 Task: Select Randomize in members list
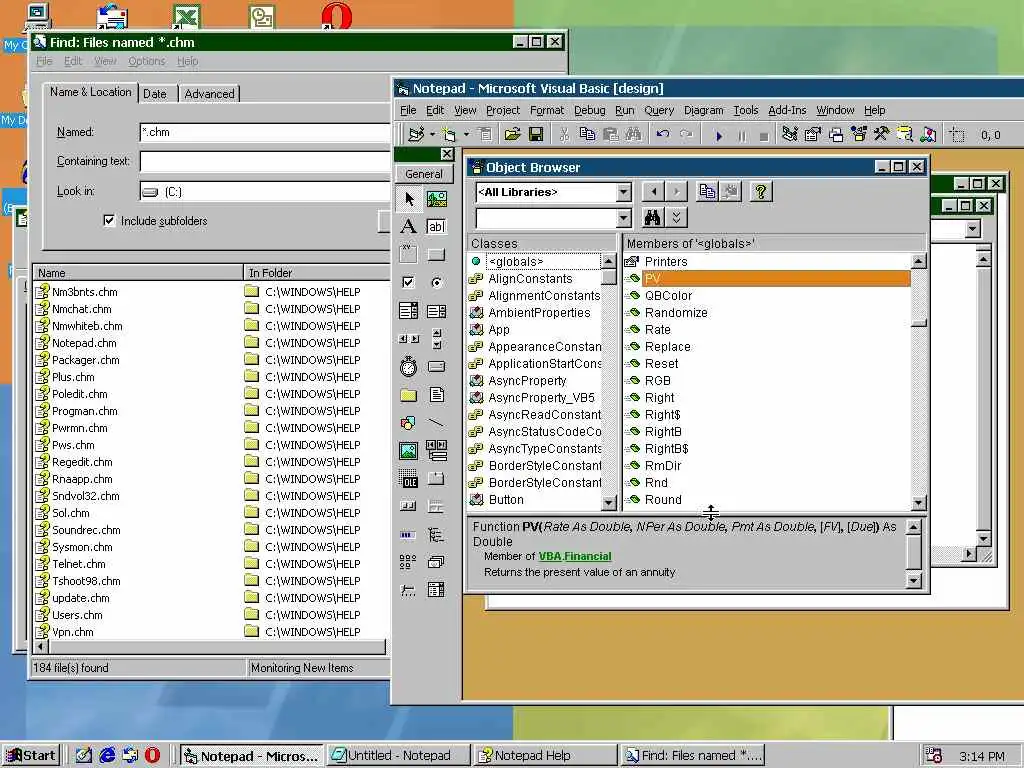[x=676, y=313]
